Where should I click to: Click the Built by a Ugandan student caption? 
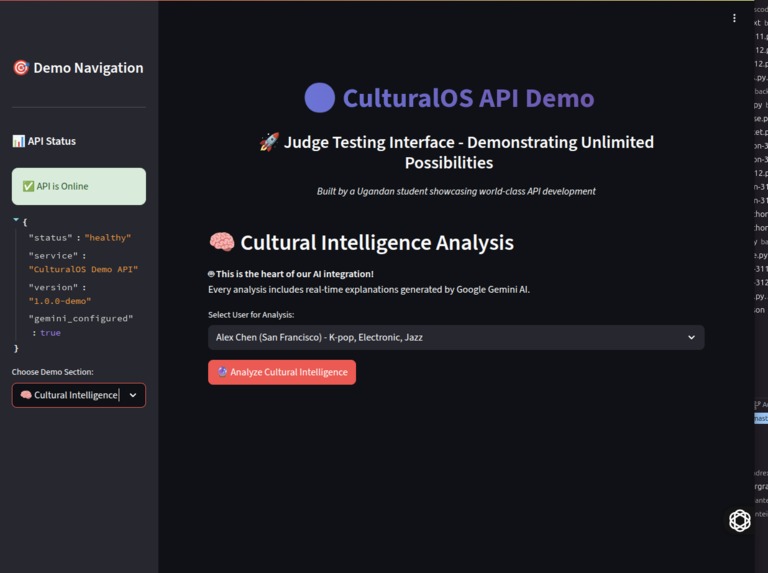(x=456, y=191)
